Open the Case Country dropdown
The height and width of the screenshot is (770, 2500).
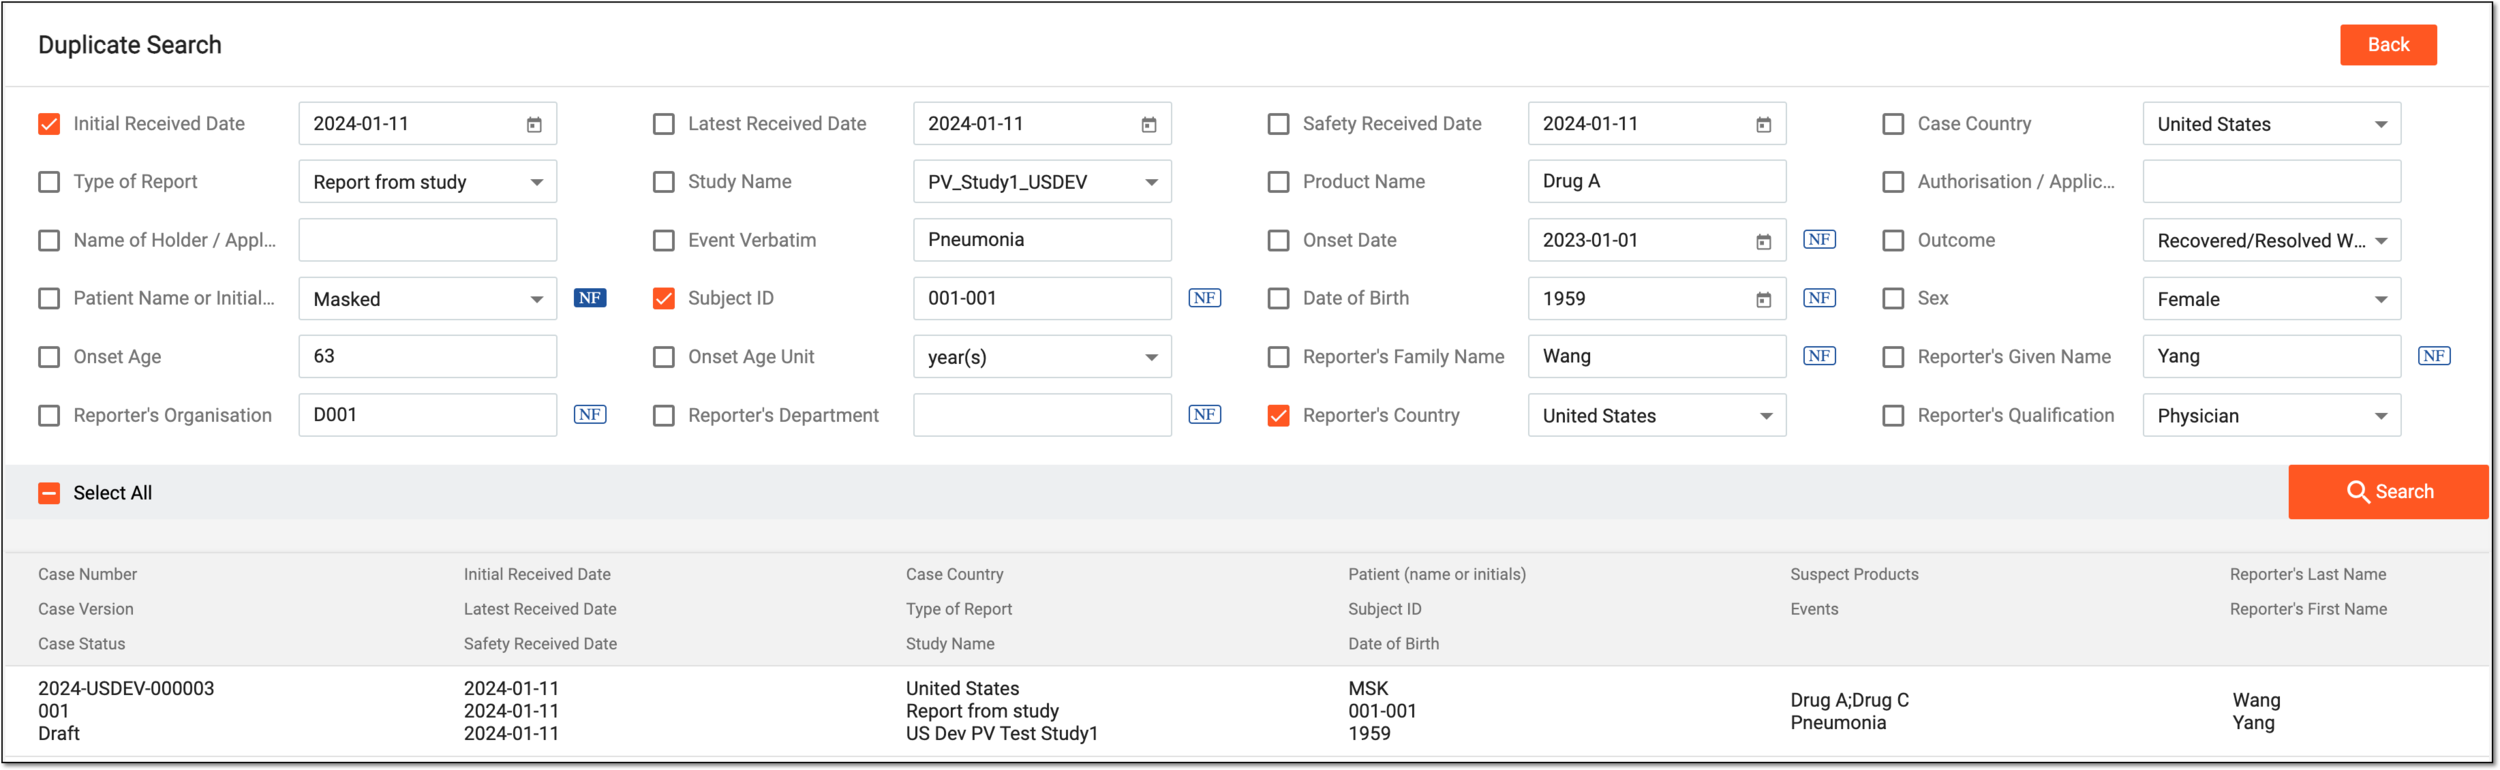point(2272,124)
